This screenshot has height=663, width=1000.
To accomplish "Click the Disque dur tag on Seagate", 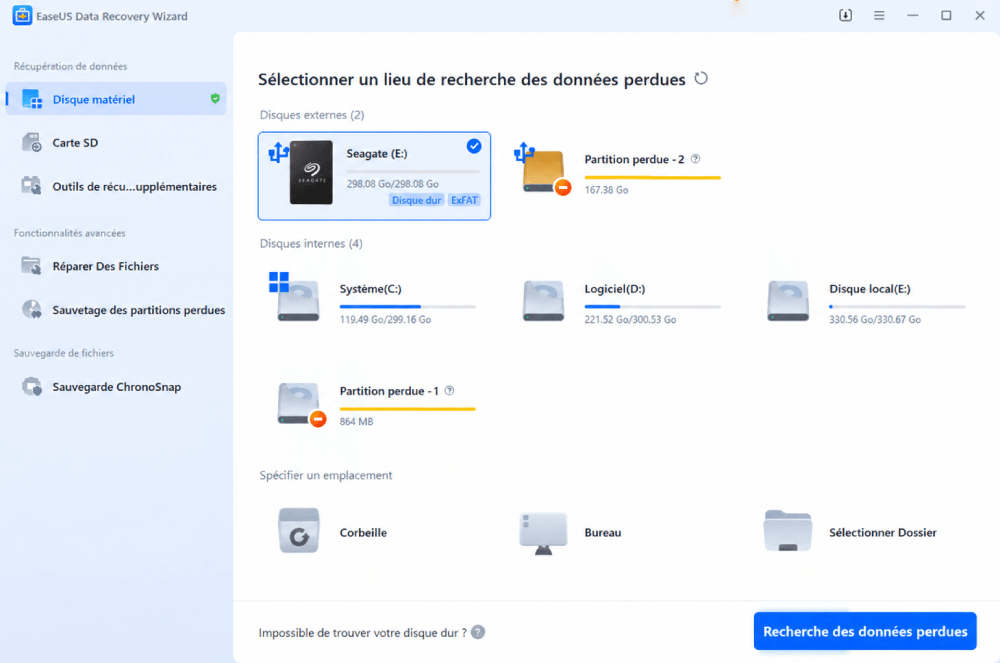I will [x=416, y=200].
